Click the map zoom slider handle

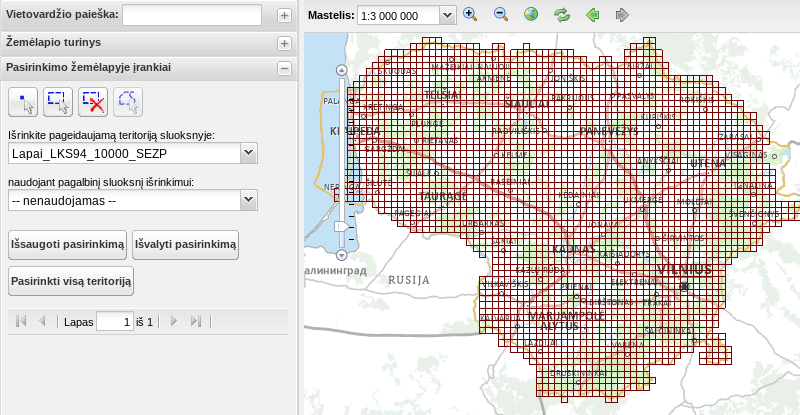[x=341, y=226]
